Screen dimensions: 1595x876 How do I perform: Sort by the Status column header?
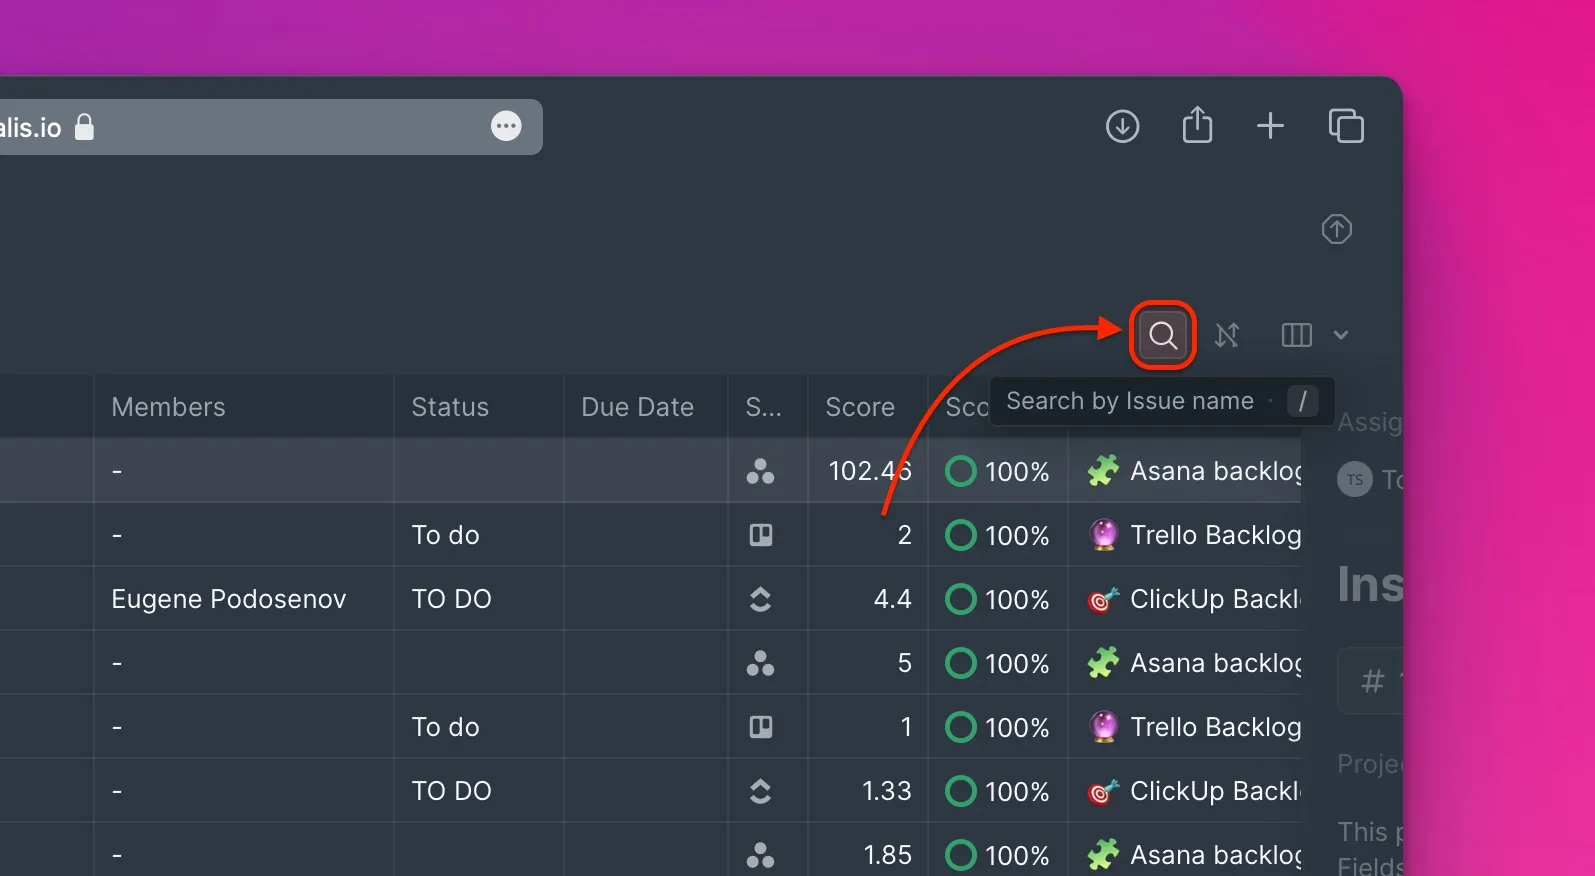point(450,407)
